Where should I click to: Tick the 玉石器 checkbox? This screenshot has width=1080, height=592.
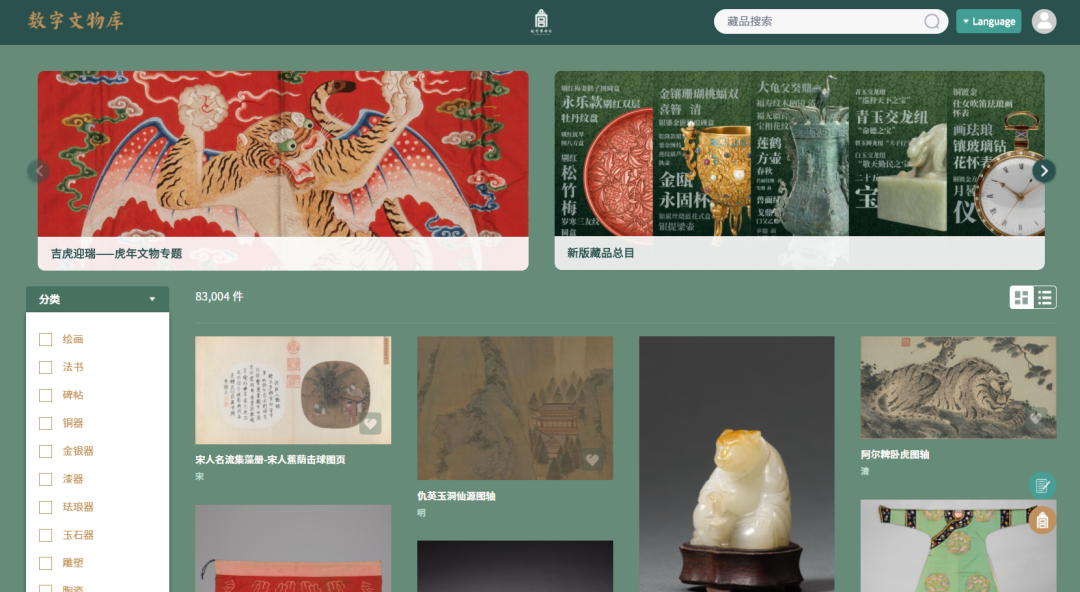pyautogui.click(x=45, y=535)
